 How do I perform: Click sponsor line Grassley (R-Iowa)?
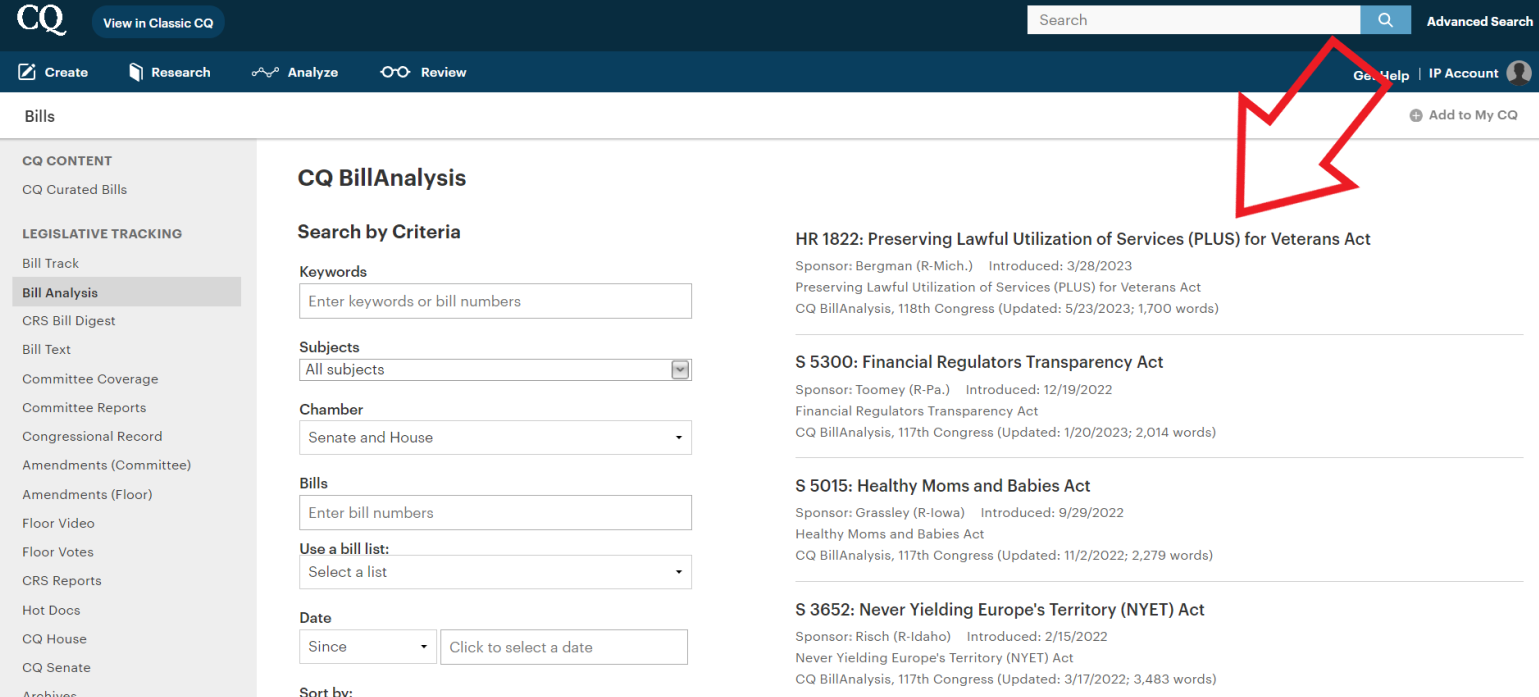880,513
